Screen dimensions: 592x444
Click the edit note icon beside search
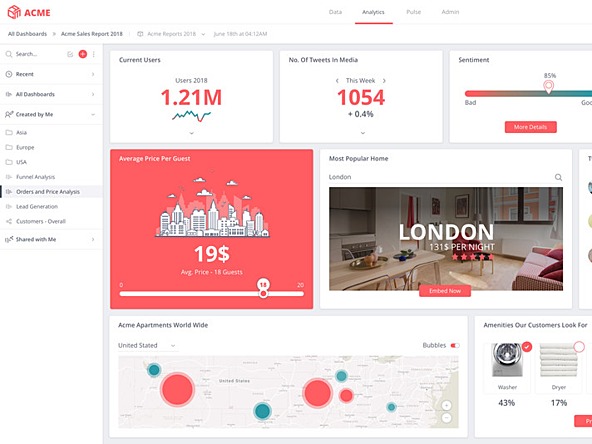point(70,54)
